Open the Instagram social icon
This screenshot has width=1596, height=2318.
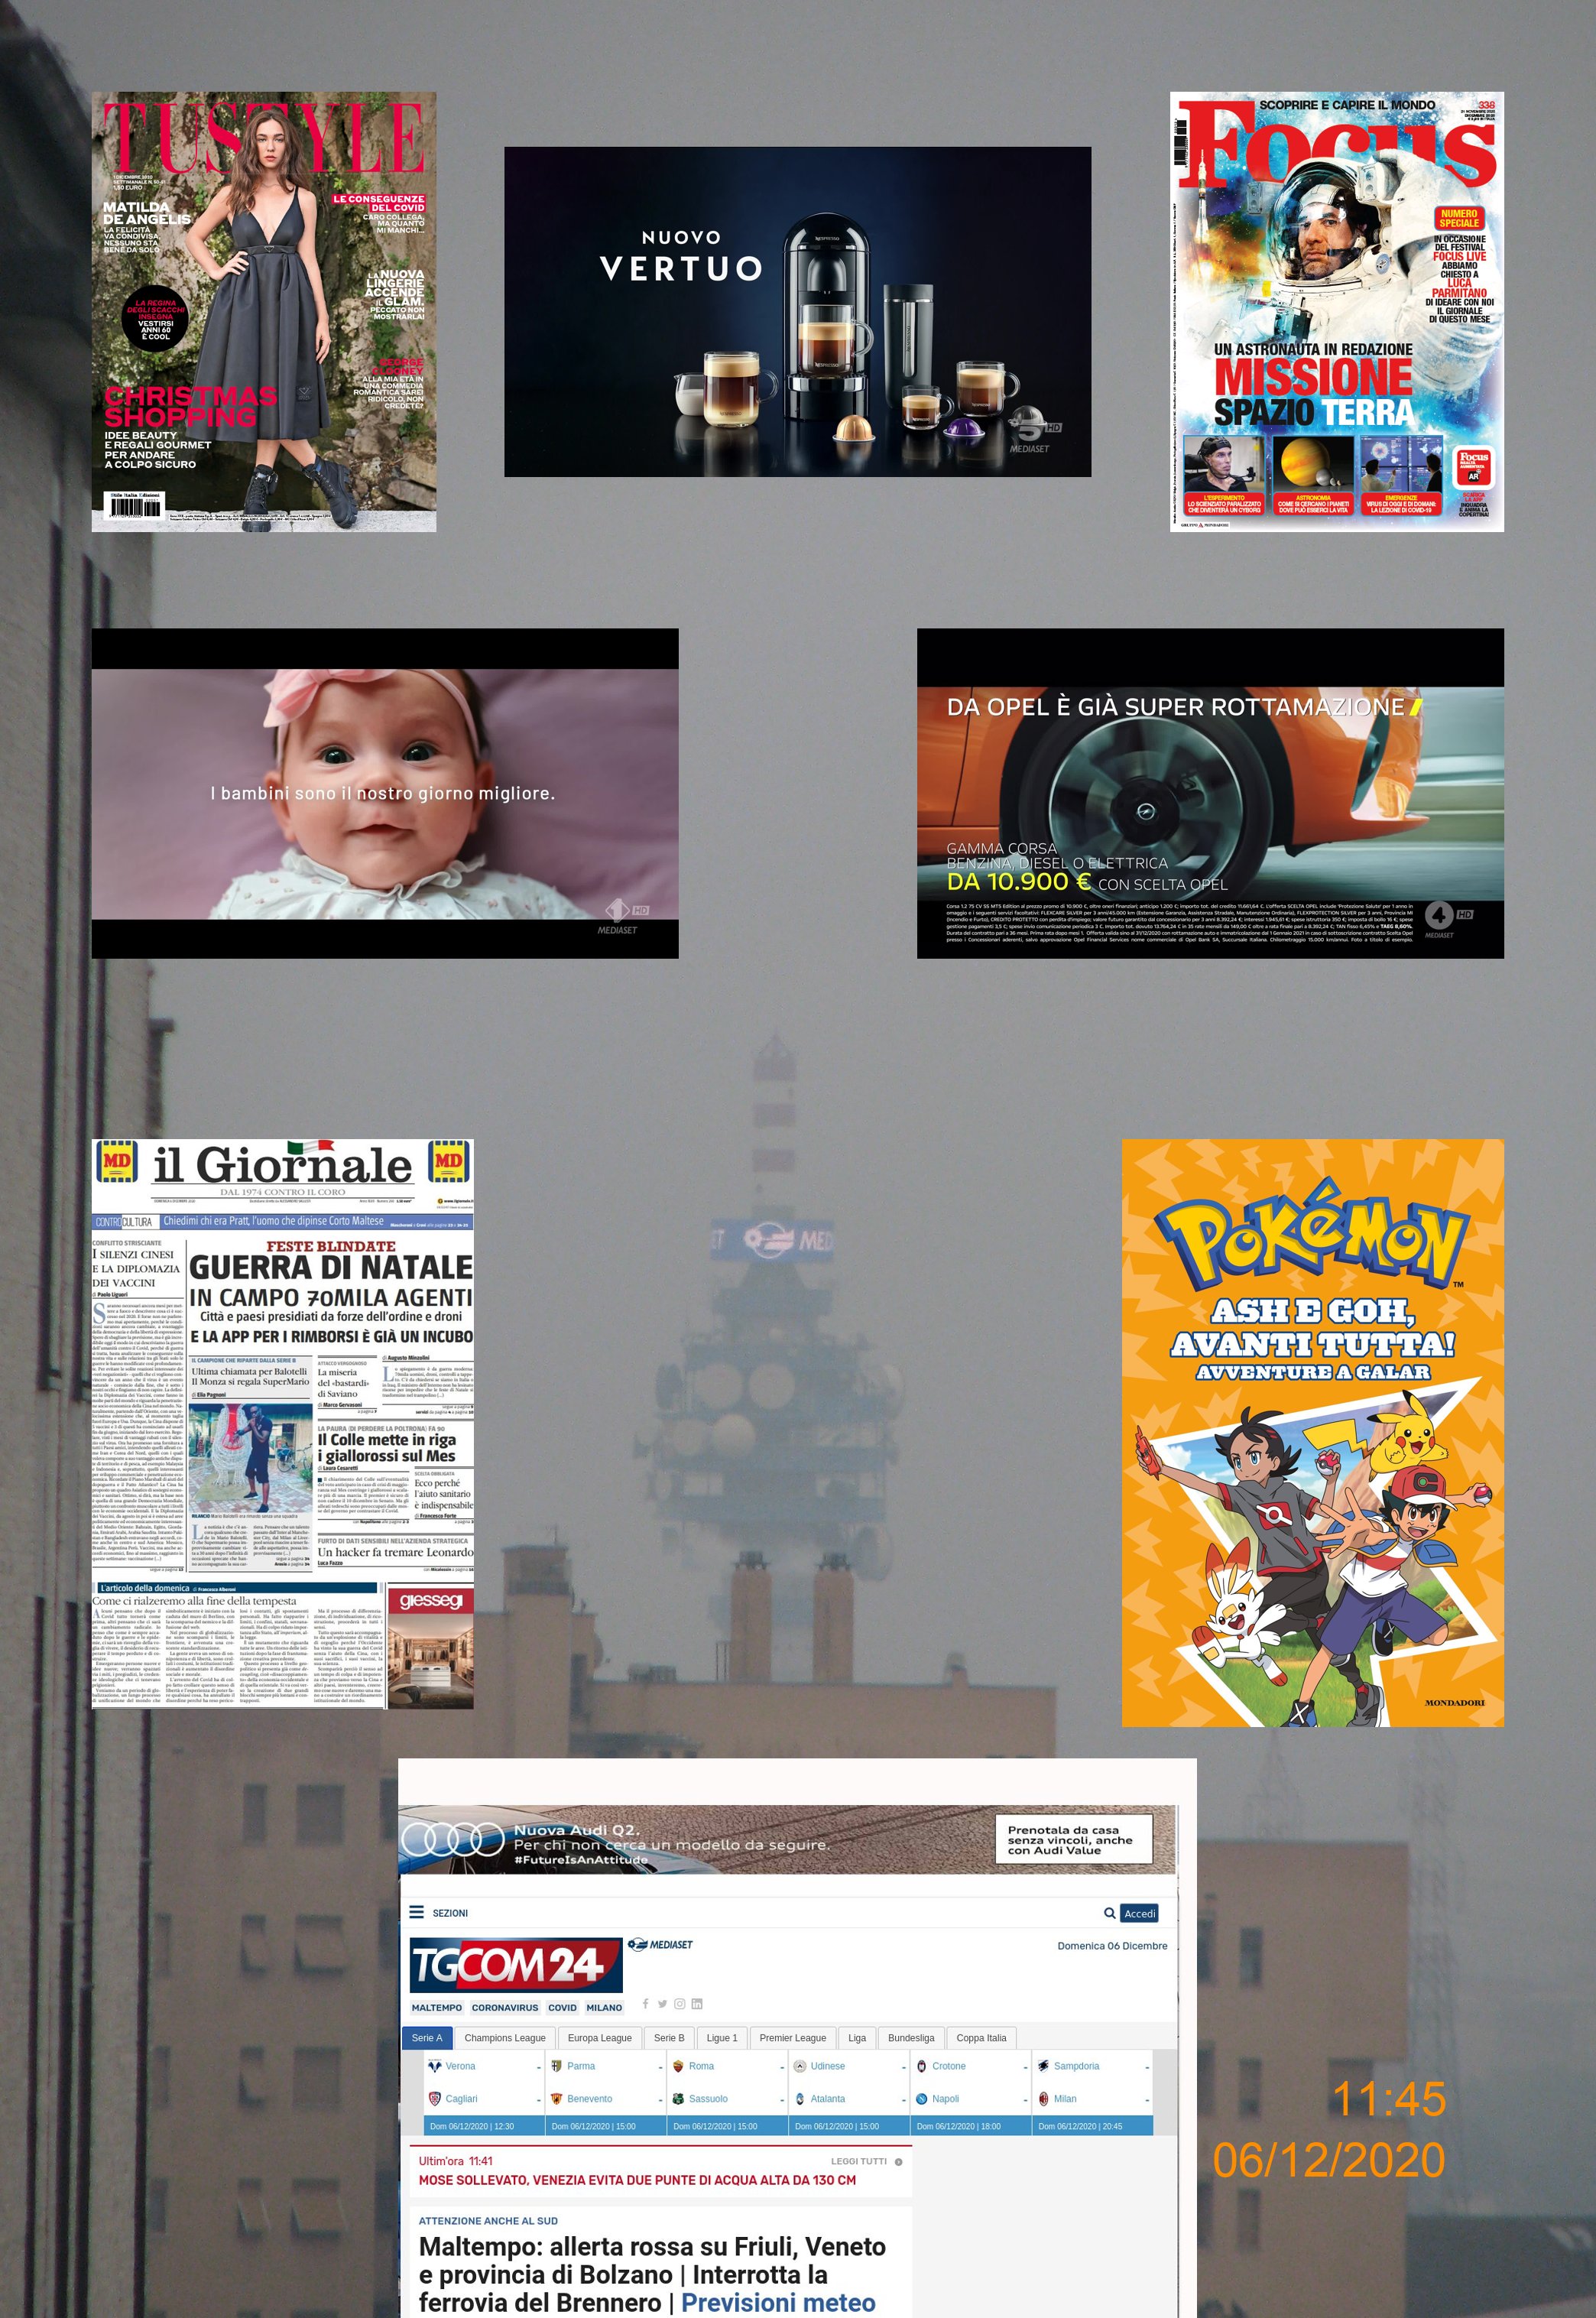tap(679, 2003)
